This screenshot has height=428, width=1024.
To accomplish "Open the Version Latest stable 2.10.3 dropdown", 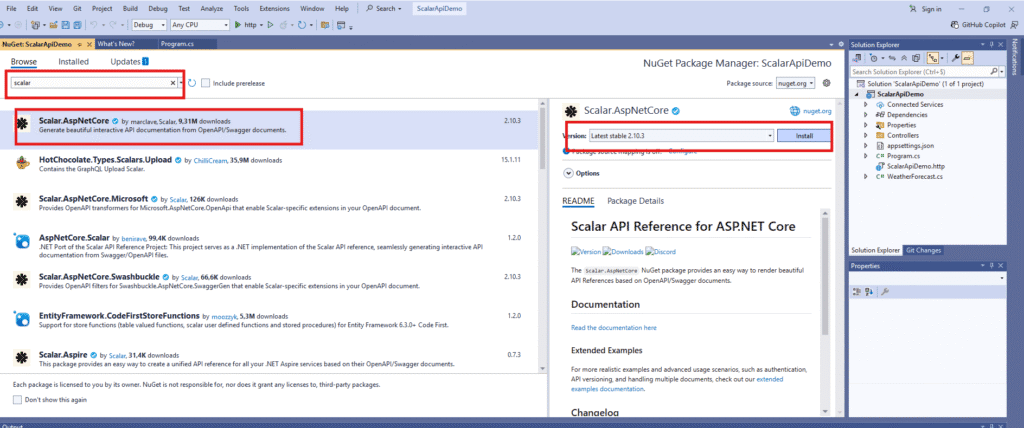I will (680, 135).
